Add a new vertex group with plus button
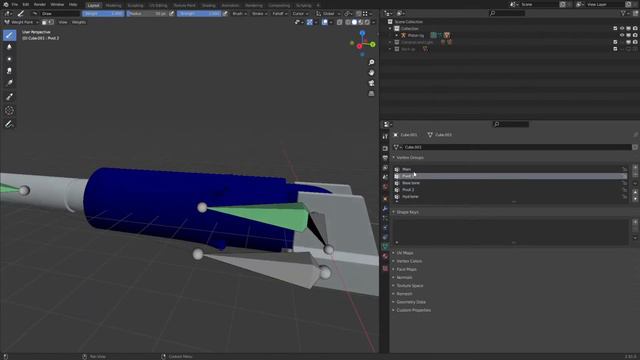The width and height of the screenshot is (640, 360). pyautogui.click(x=635, y=167)
